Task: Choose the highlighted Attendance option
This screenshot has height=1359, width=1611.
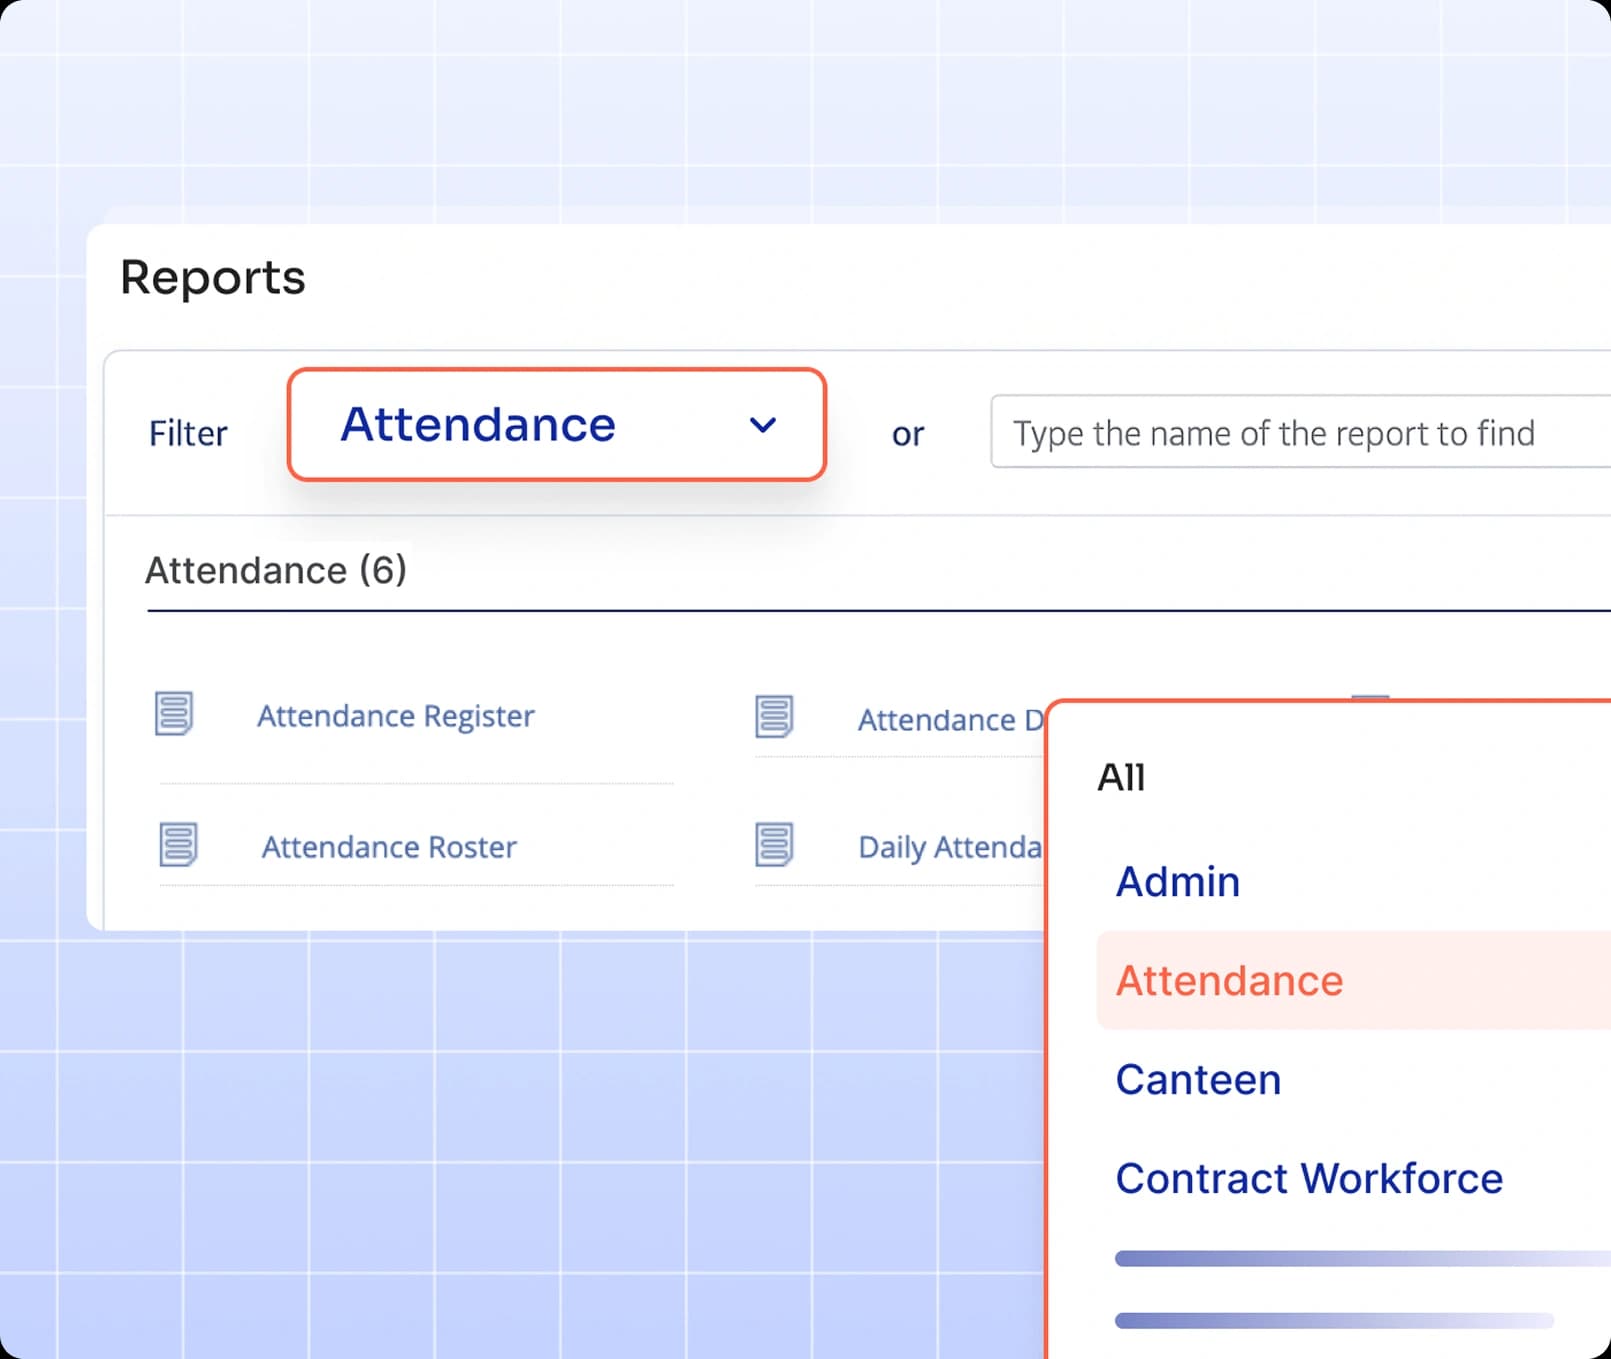Action: (1229, 980)
